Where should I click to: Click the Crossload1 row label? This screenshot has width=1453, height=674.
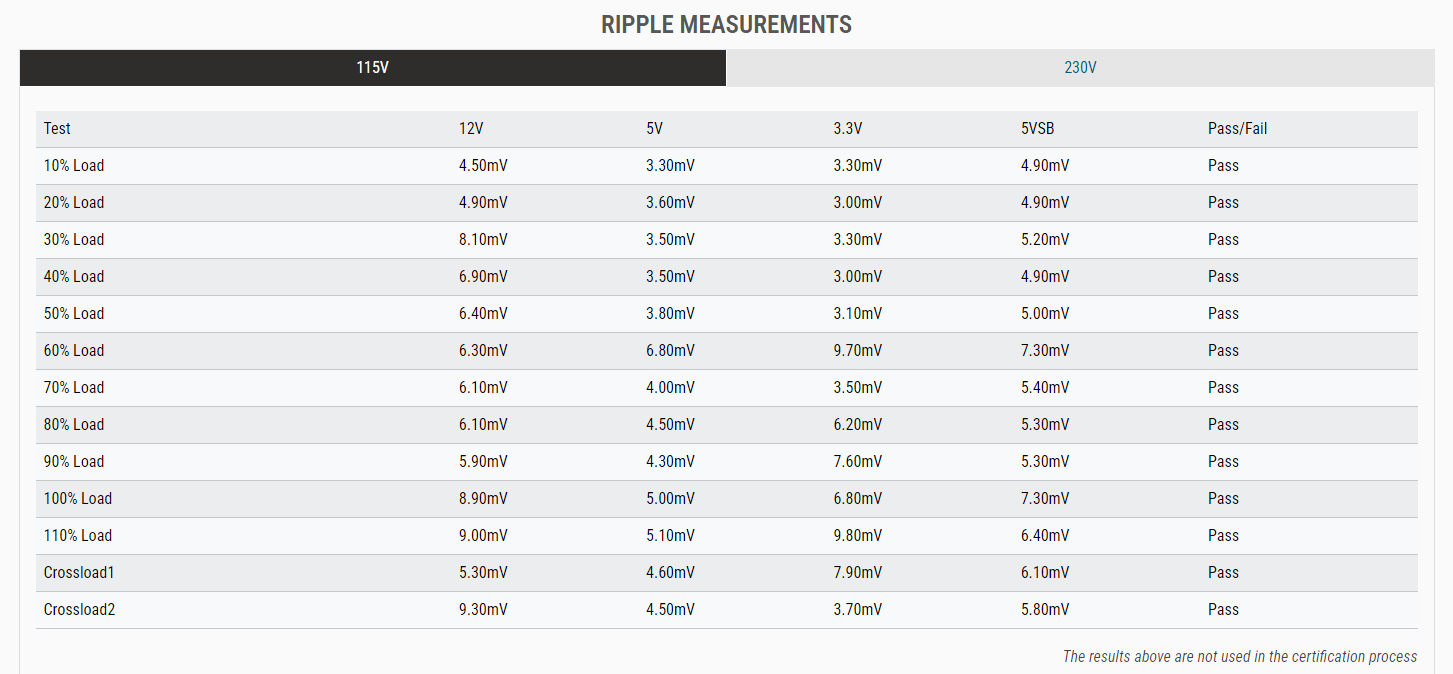tap(80, 573)
